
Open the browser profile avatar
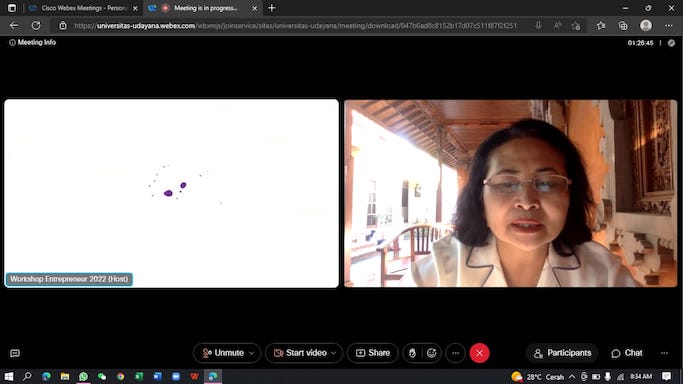pyautogui.click(x=646, y=25)
